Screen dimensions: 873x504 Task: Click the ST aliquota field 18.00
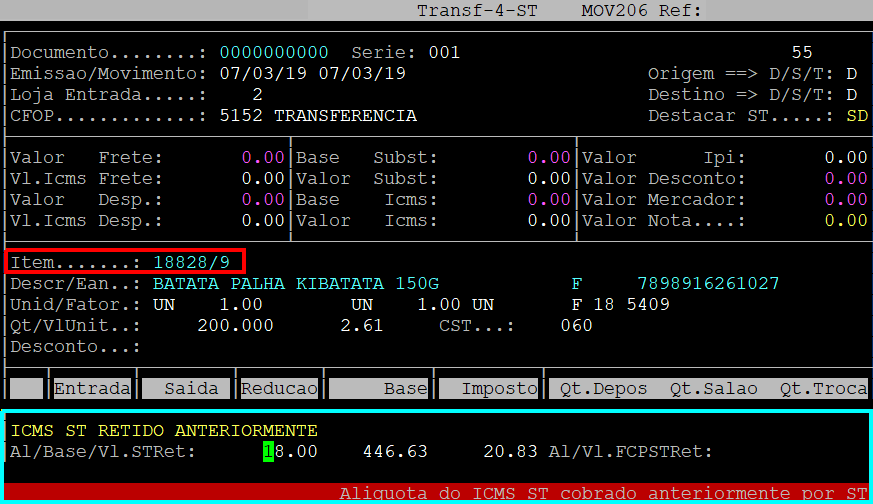[x=290, y=452]
